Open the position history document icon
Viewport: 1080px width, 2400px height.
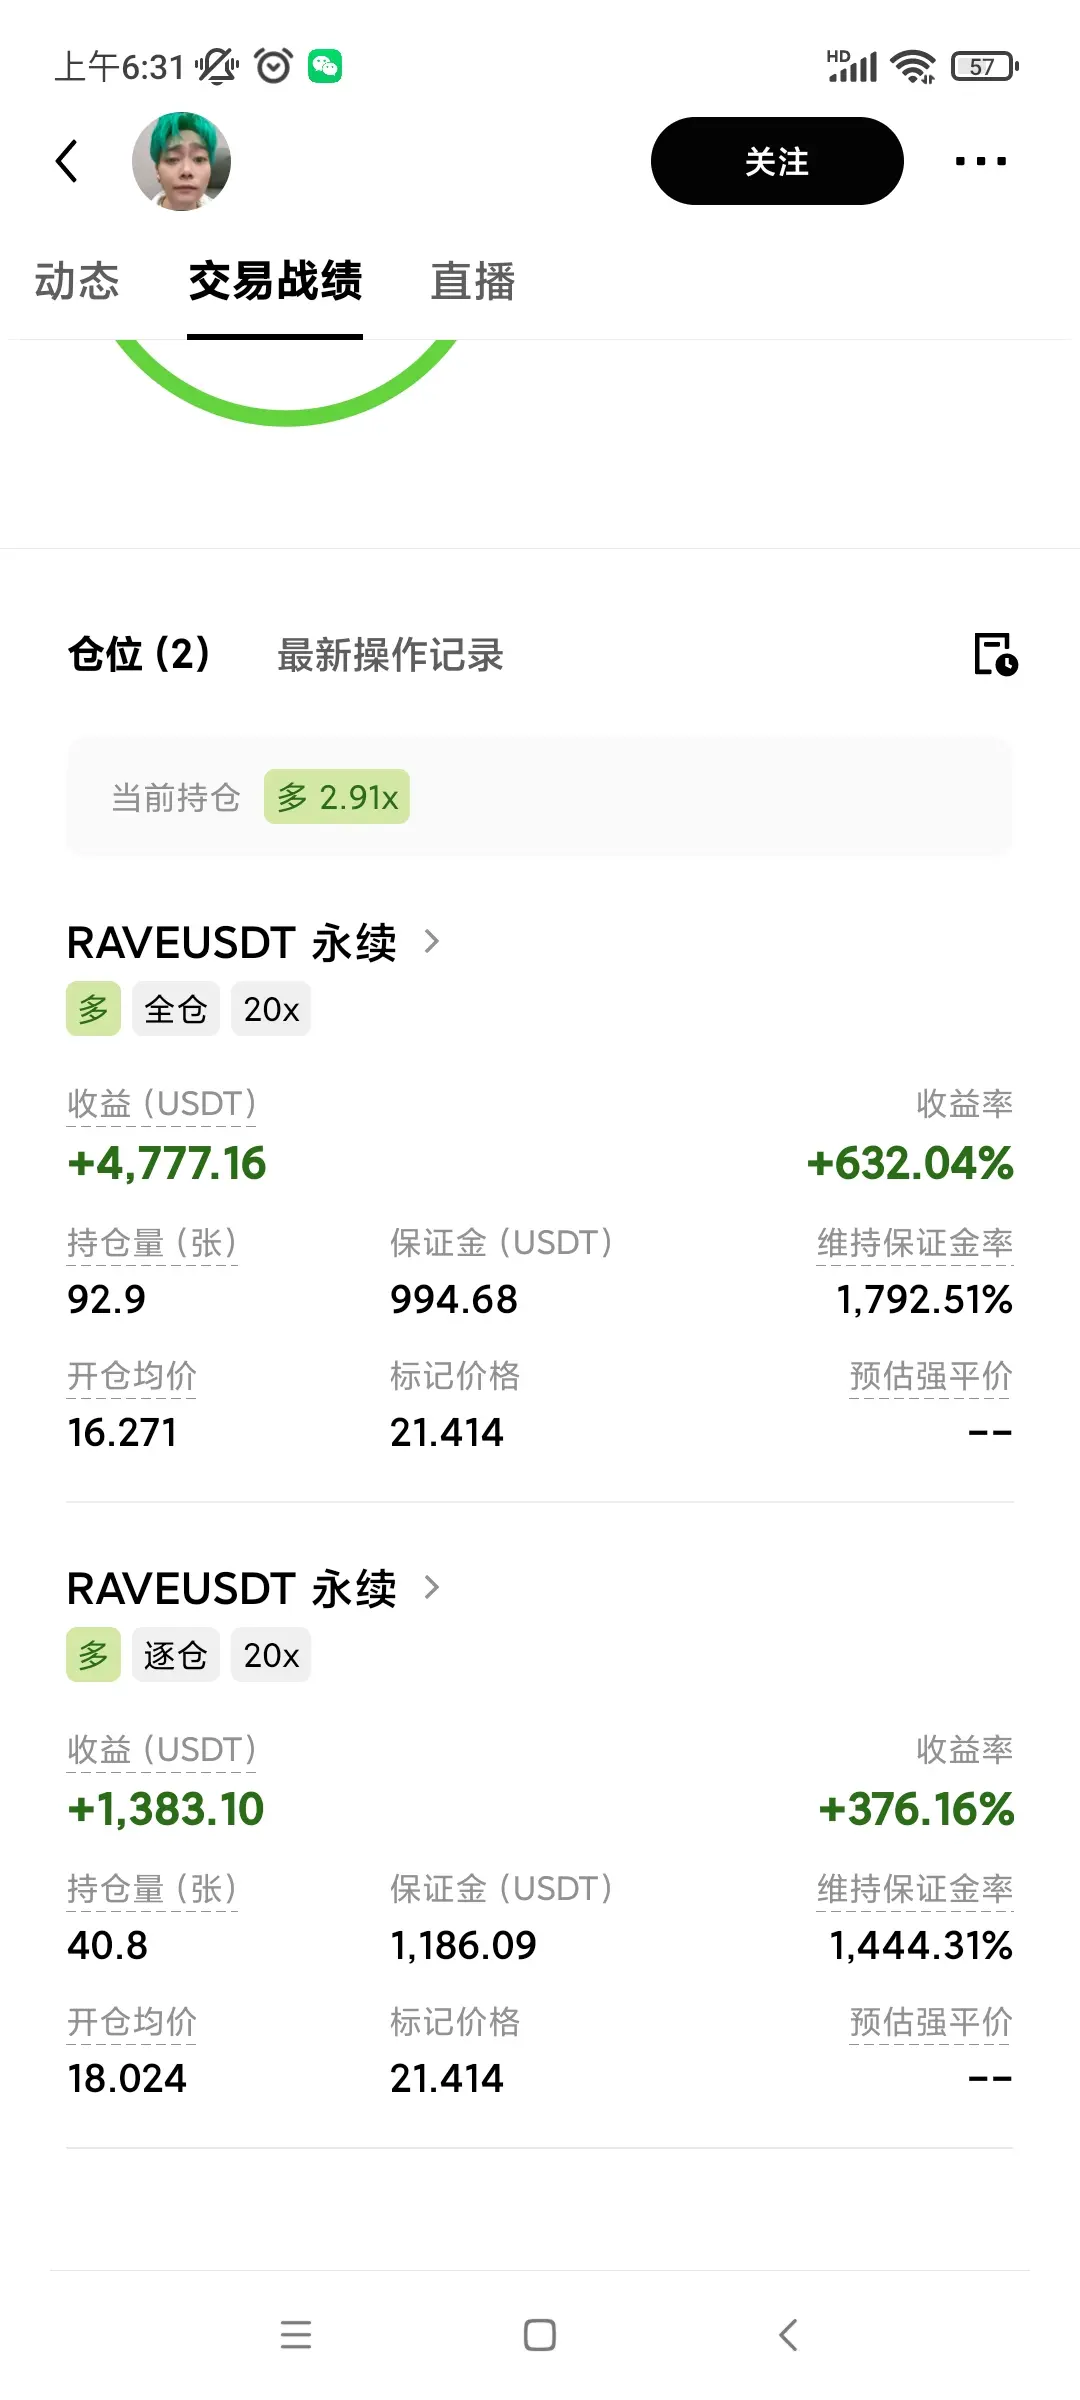pyautogui.click(x=995, y=655)
